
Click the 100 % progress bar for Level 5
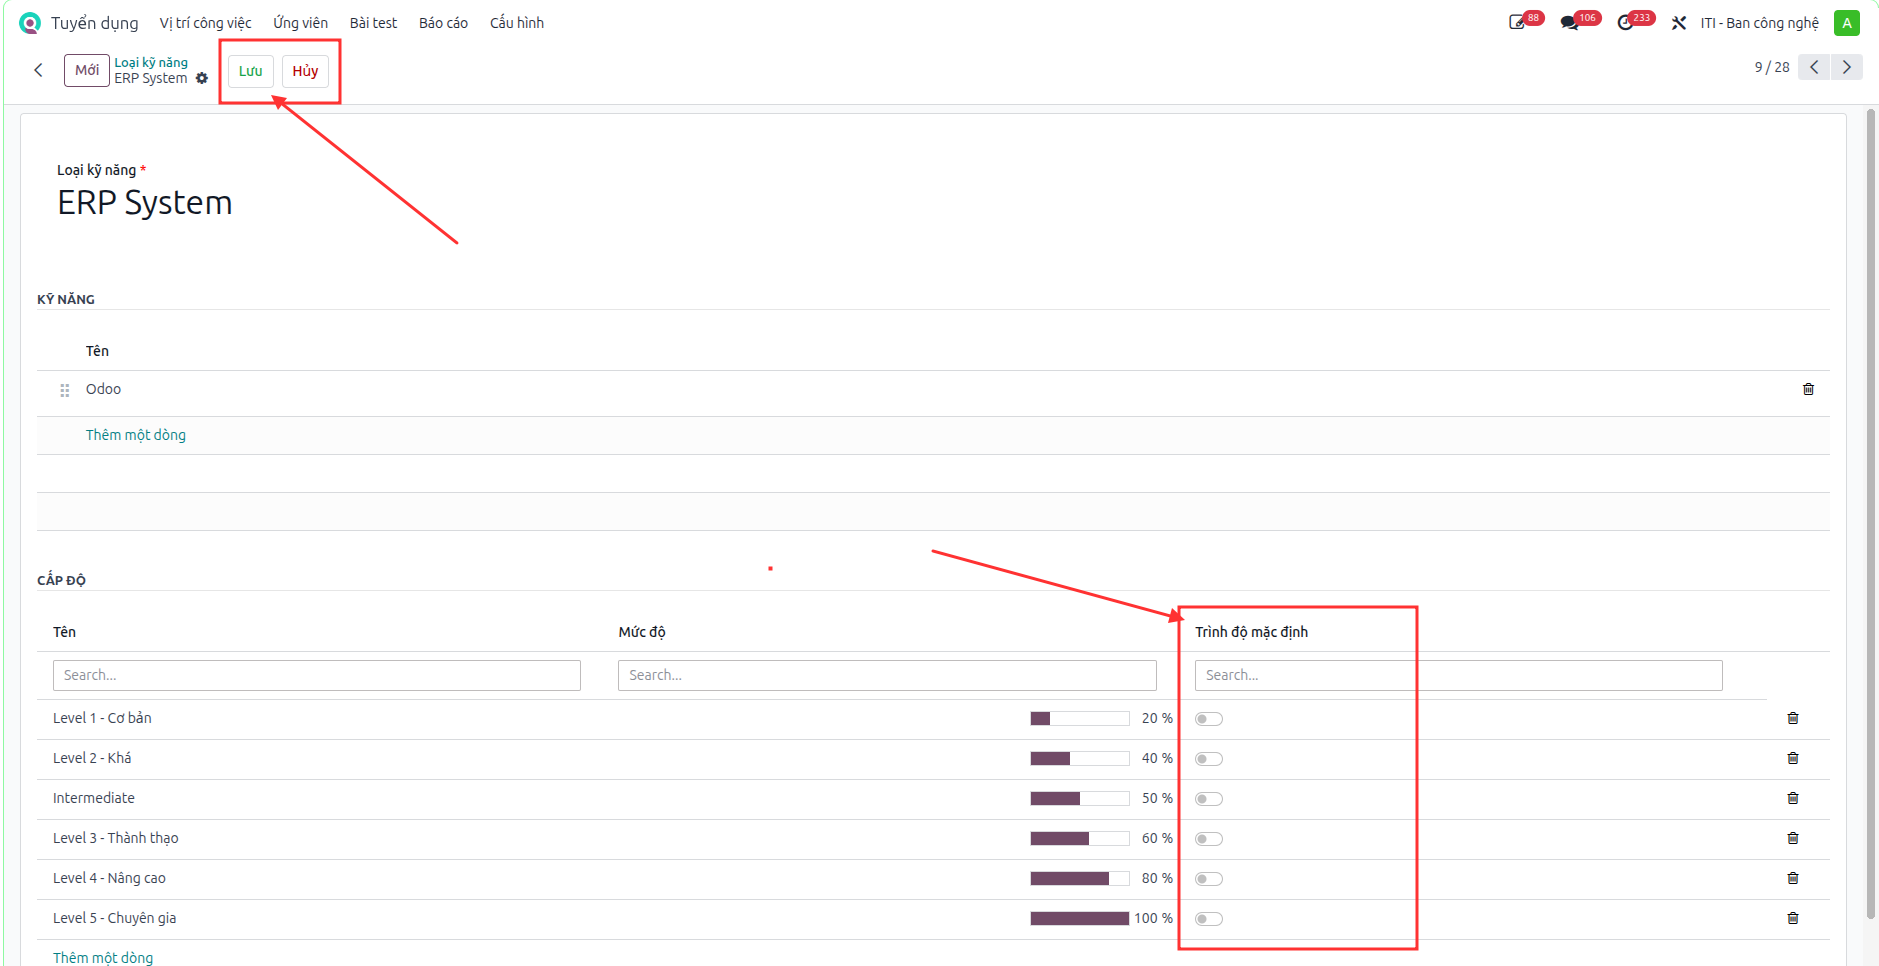[x=1080, y=918]
